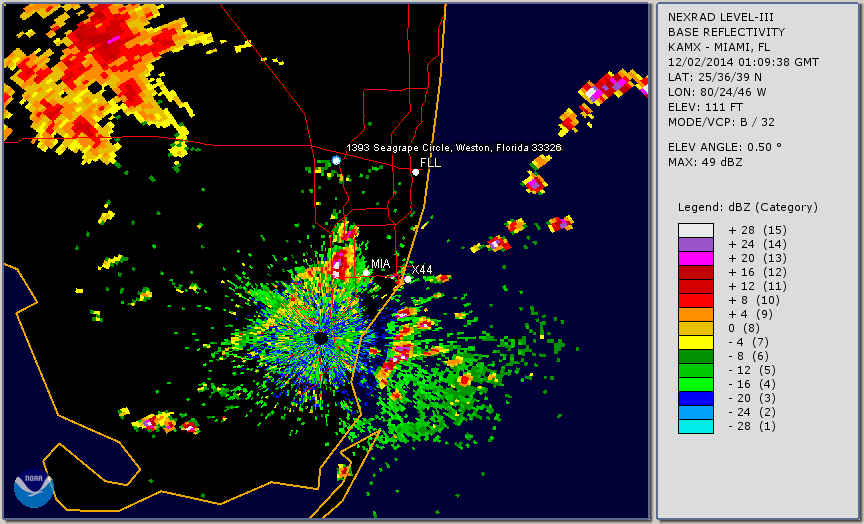Click the 'ELEV: 111 FT' text
Screen dimensions: 864x524
pyautogui.click(x=705, y=107)
